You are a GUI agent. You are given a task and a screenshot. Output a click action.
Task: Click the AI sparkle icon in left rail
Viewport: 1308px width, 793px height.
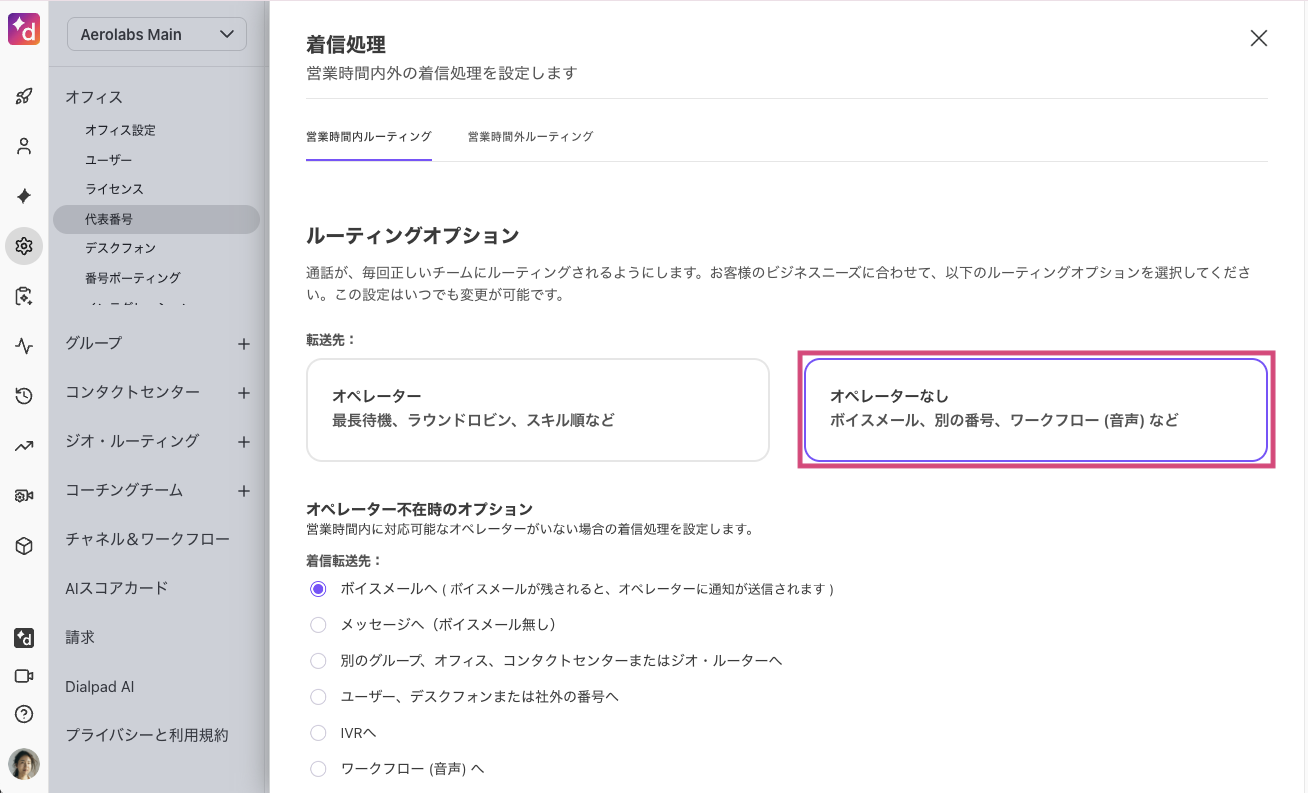click(x=24, y=196)
